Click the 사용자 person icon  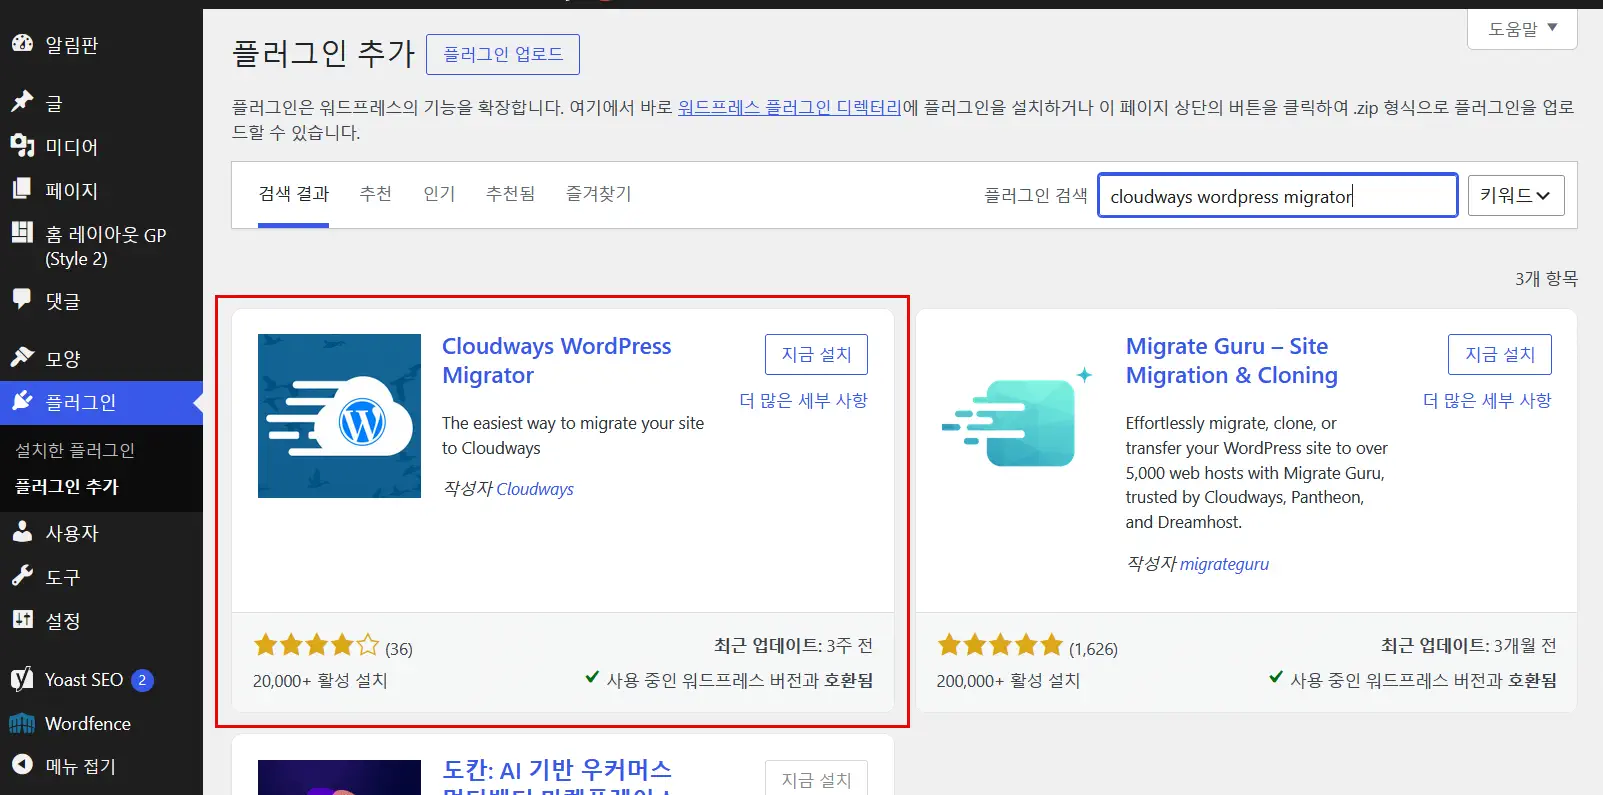[x=22, y=533]
